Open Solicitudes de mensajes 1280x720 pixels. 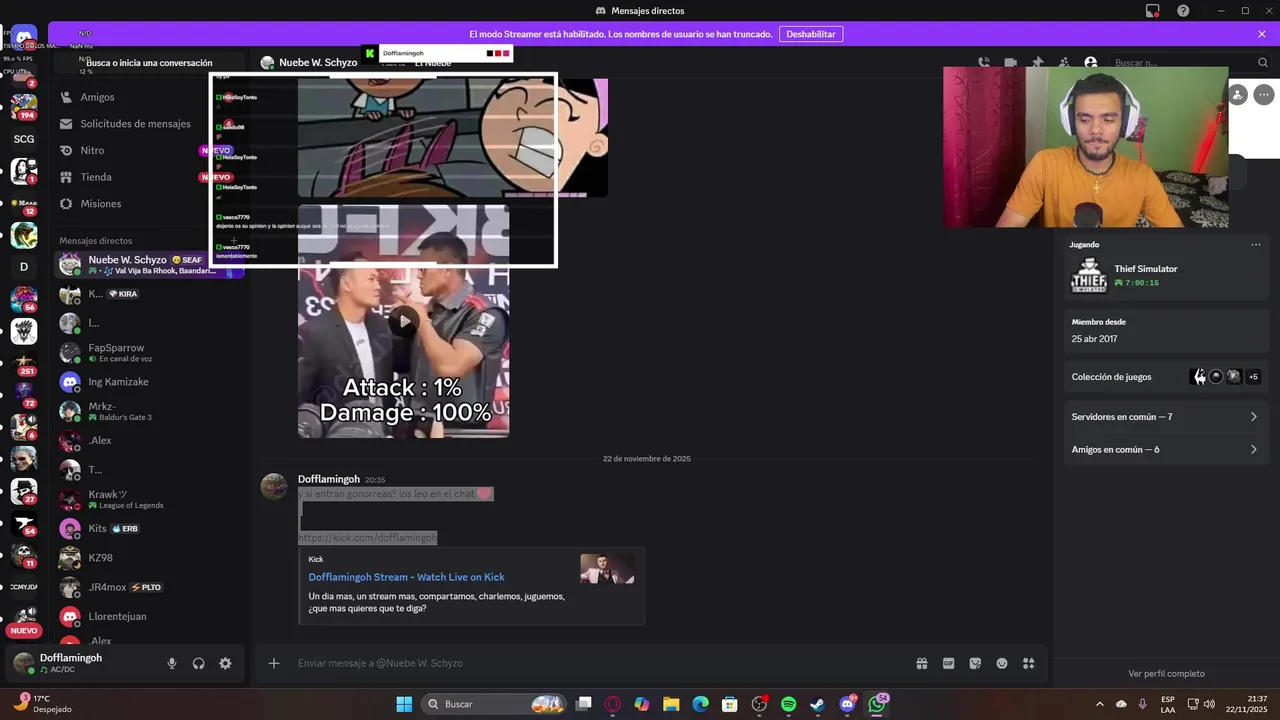click(148, 124)
